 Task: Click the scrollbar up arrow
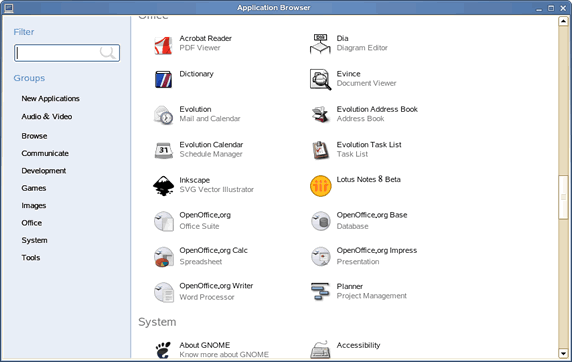point(563,22)
